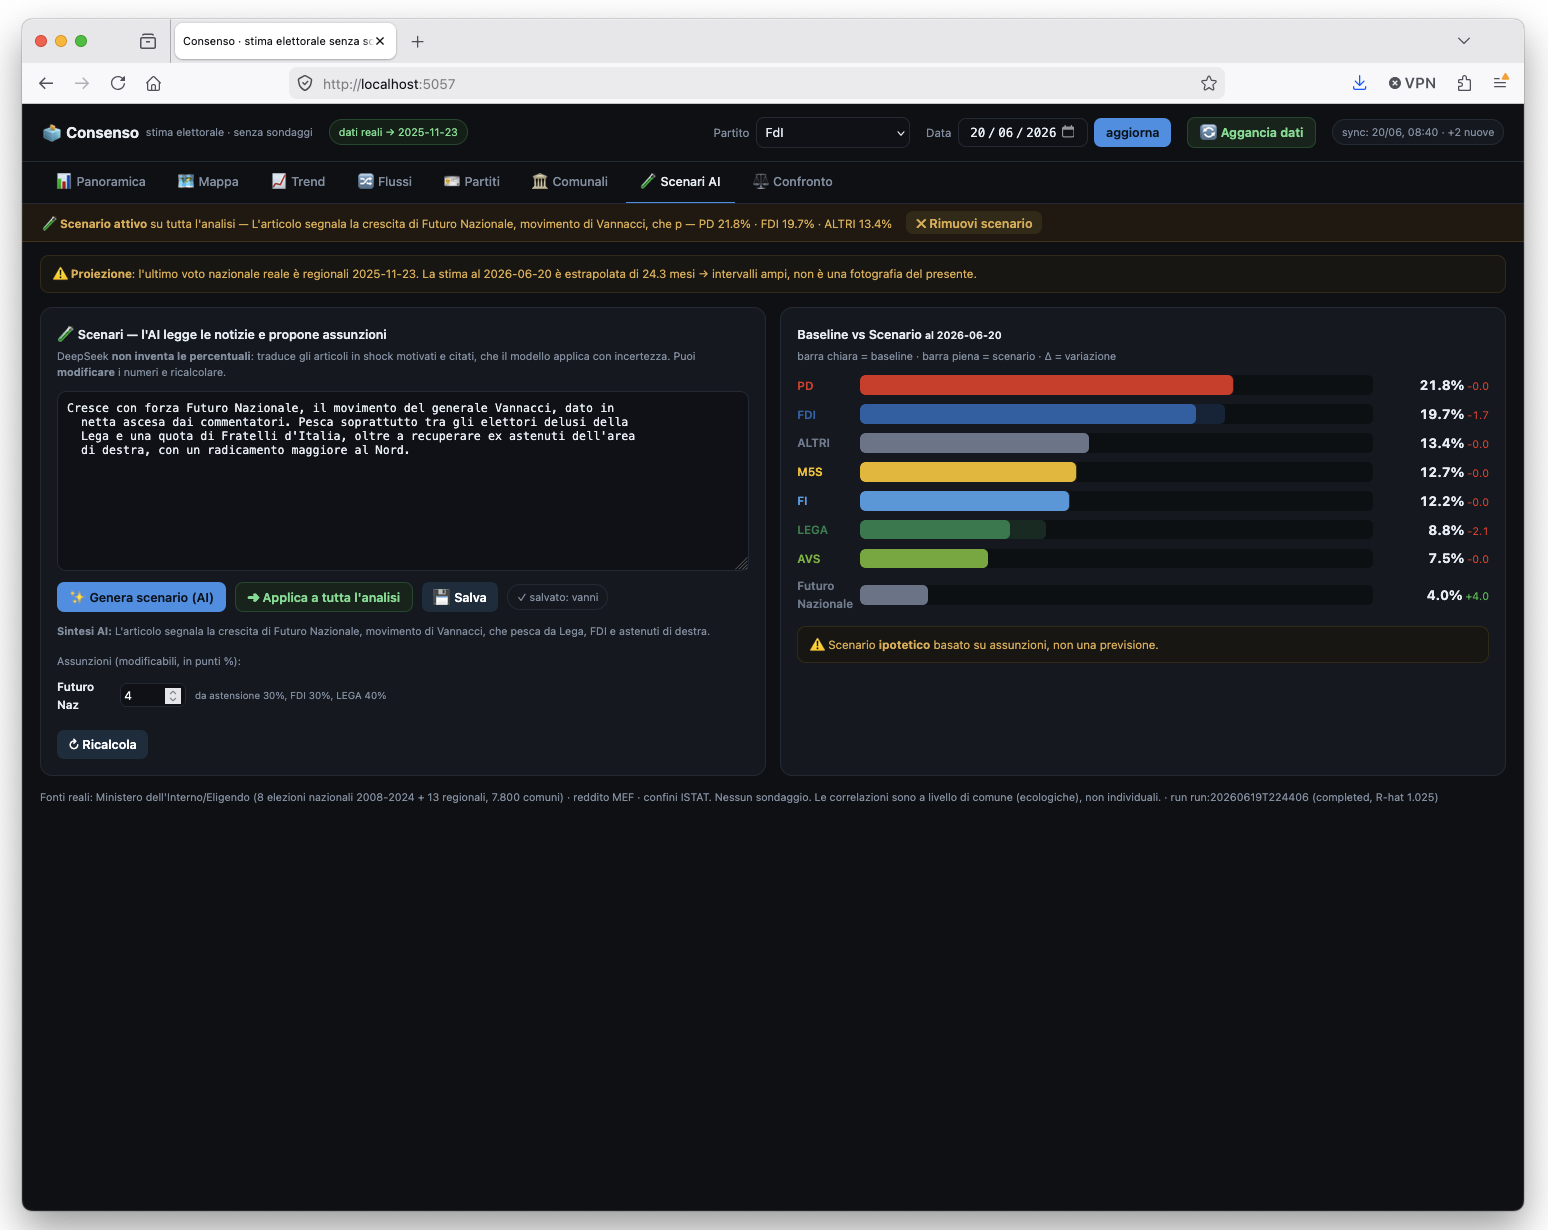The height and width of the screenshot is (1230, 1548).
Task: Click the dati reali 2025-11-23 badge
Action: coord(398,132)
